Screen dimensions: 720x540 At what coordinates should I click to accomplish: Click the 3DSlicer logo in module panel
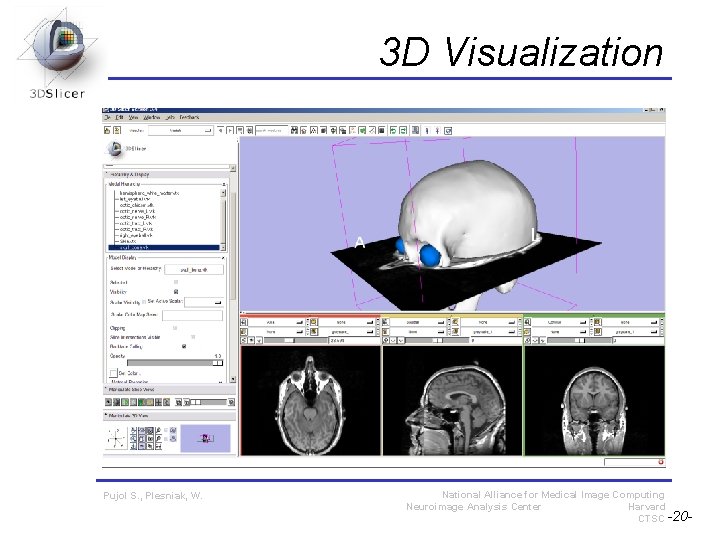tap(125, 149)
